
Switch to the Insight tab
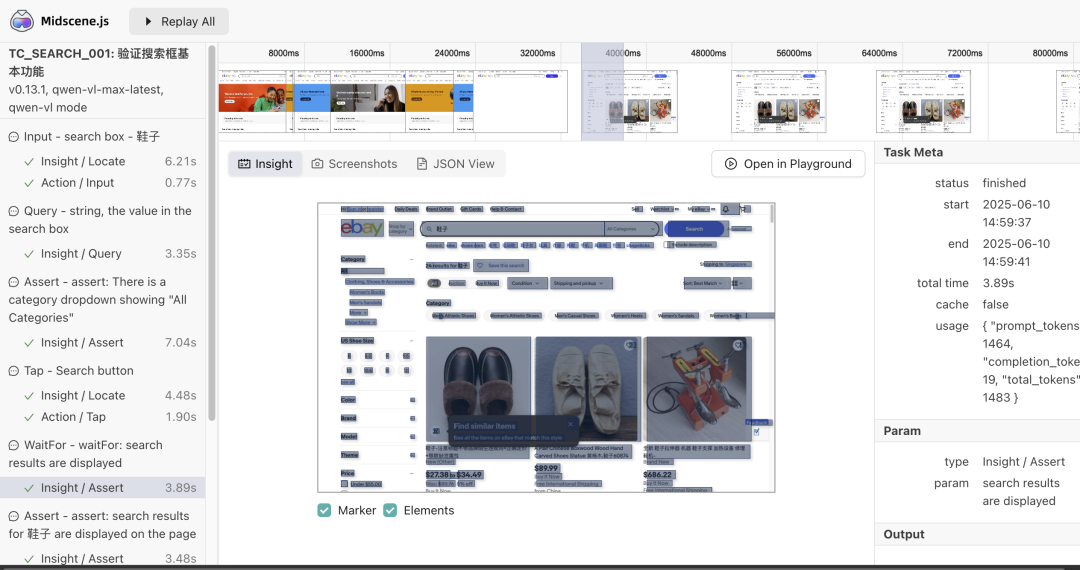coord(265,164)
